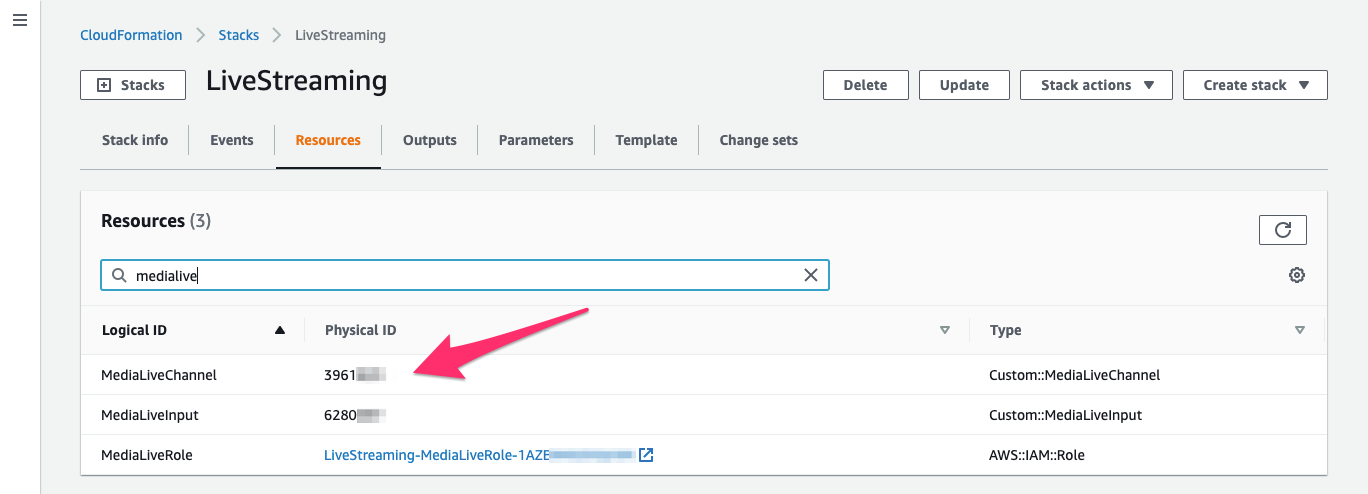Click the Logical ID column header
Screen dimensions: 1368x494
point(134,330)
